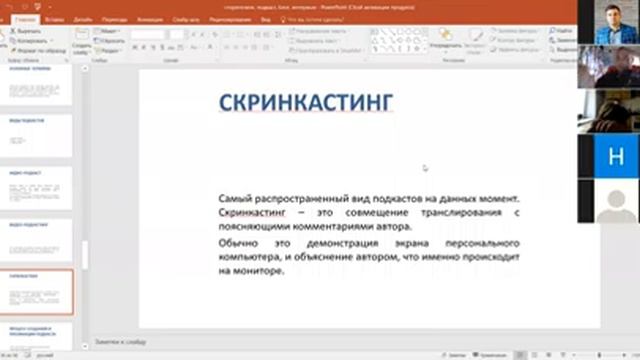
Task: Click Направление текста text direction
Action: (x=318, y=31)
